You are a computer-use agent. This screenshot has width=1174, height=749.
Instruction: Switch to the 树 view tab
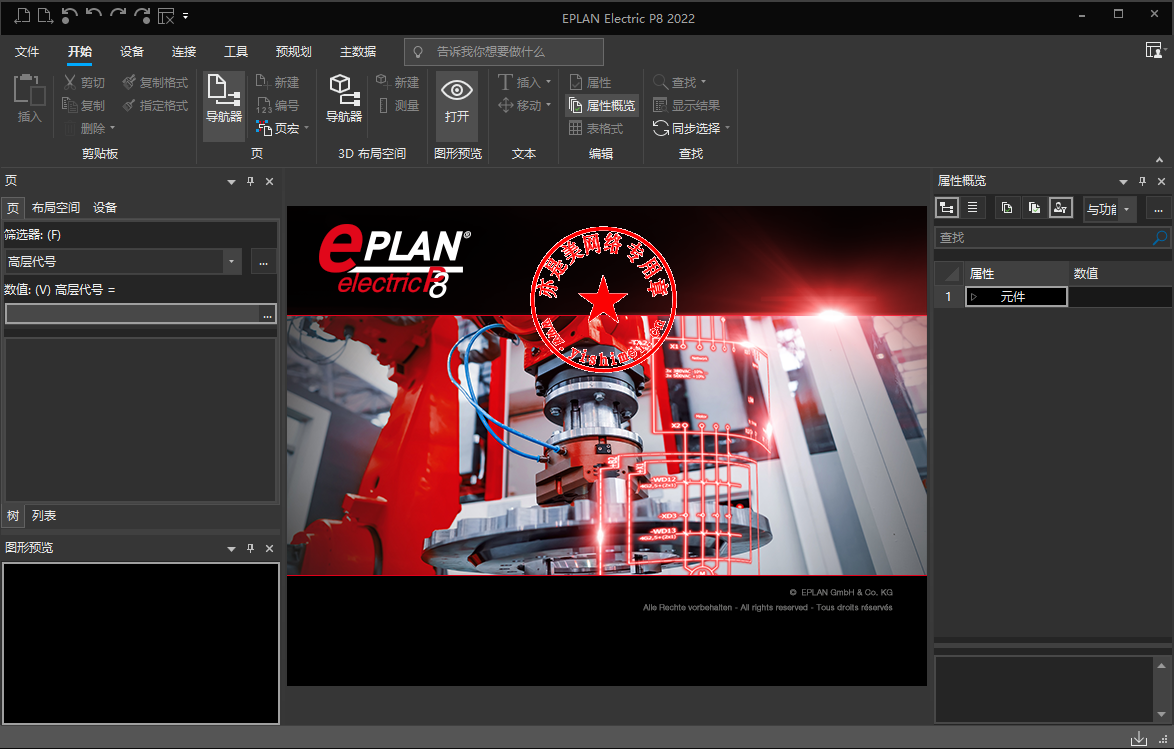coord(13,516)
